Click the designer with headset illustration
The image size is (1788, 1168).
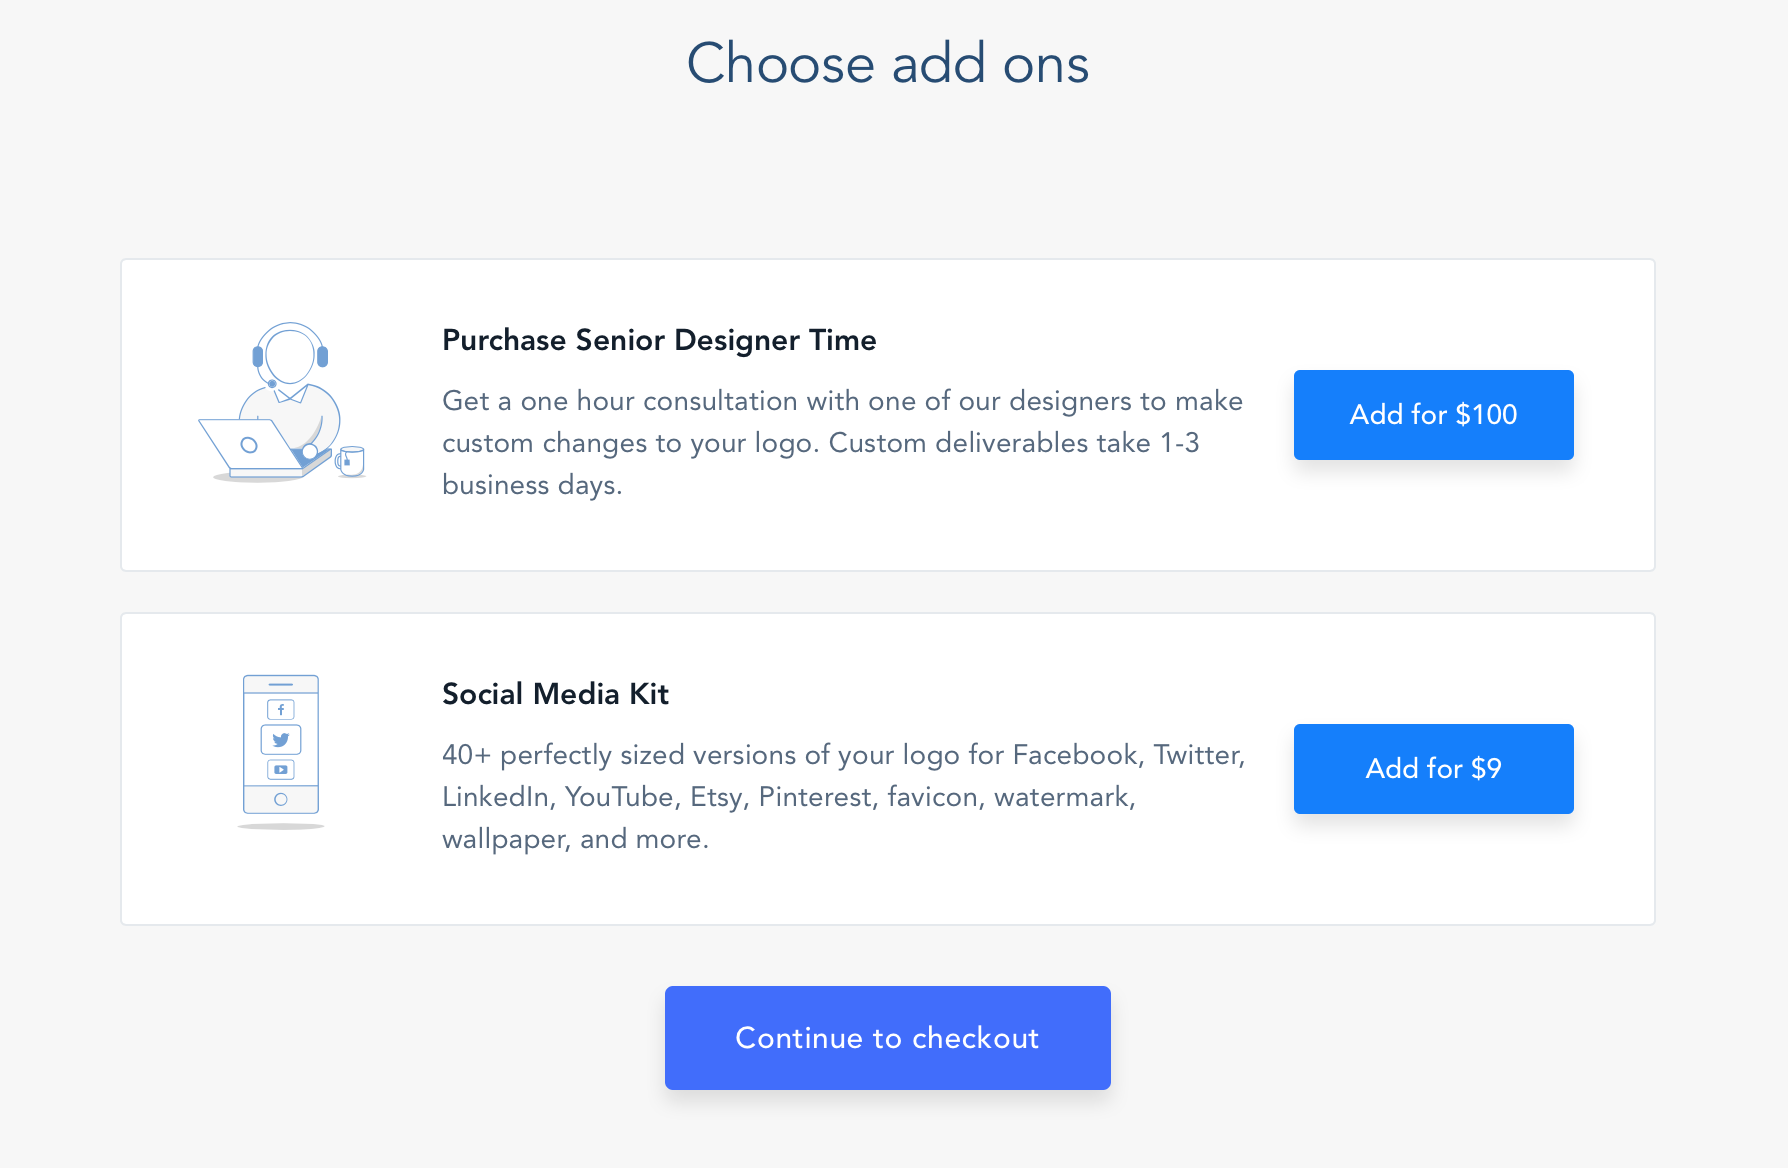click(x=282, y=402)
